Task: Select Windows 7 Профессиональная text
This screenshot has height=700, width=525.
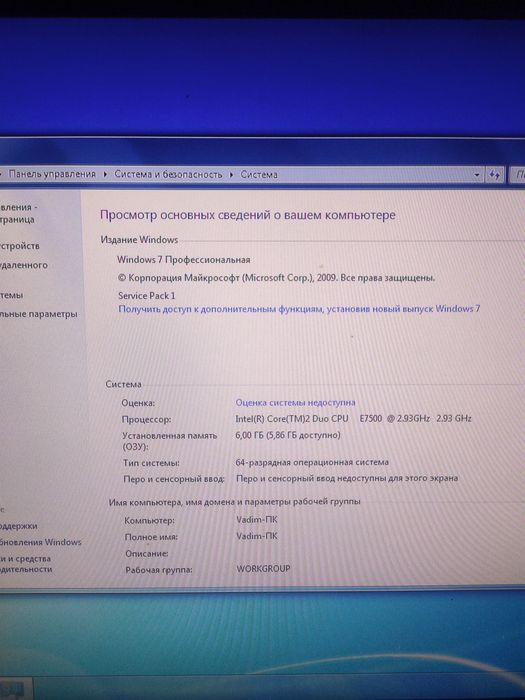Action: 183,260
